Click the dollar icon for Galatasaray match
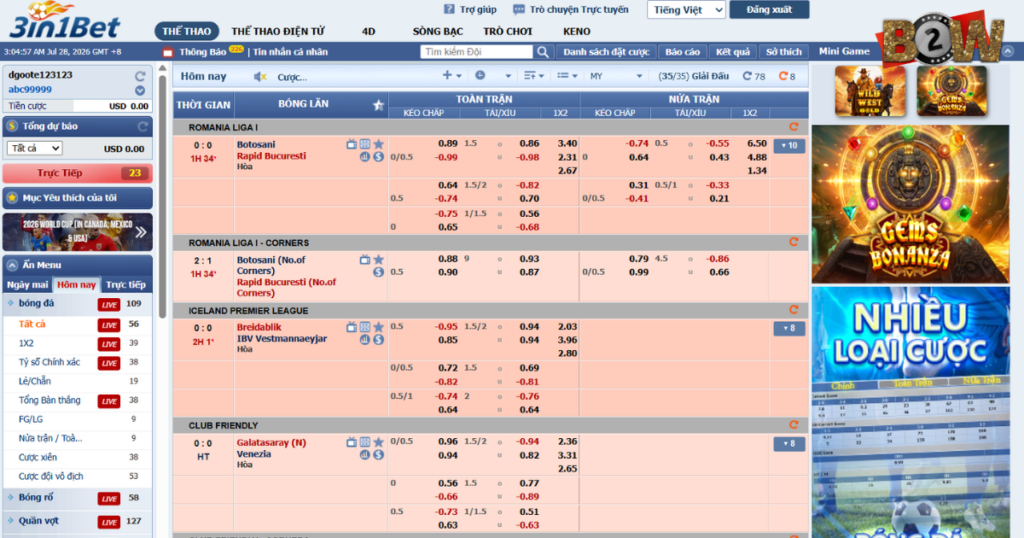Screen dimensions: 1024x538 378,455
